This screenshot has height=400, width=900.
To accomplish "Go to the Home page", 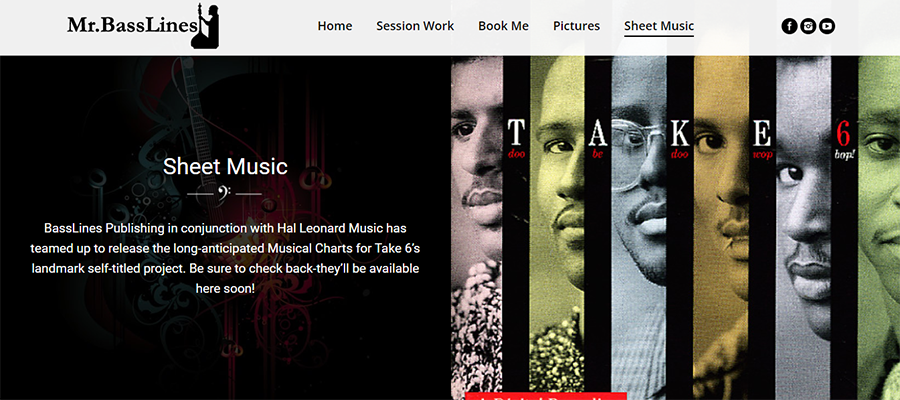I will [x=335, y=26].
